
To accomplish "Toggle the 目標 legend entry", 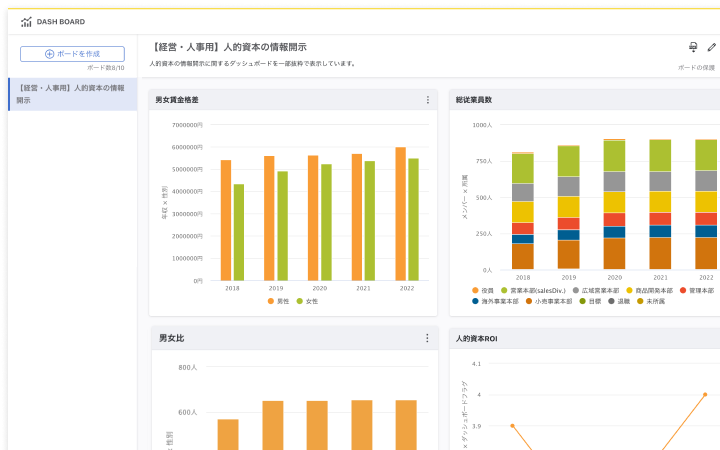I will 590,301.
